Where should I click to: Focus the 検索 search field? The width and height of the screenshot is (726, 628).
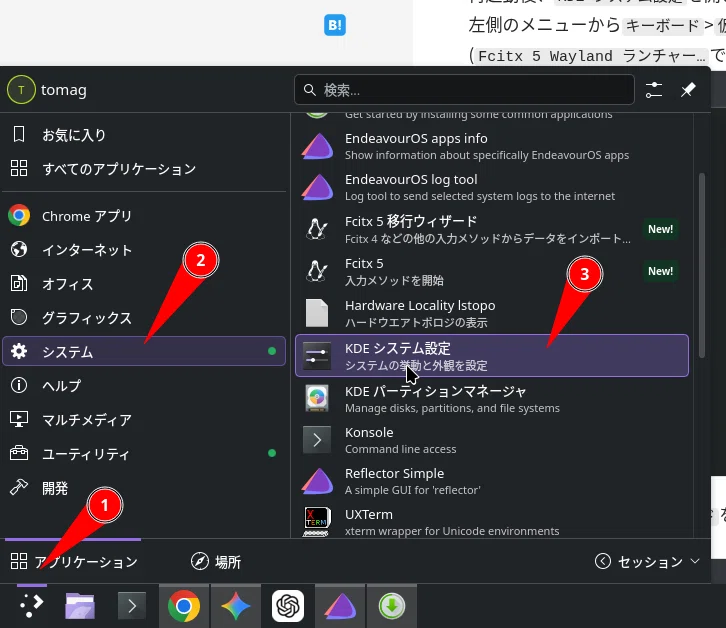464,90
